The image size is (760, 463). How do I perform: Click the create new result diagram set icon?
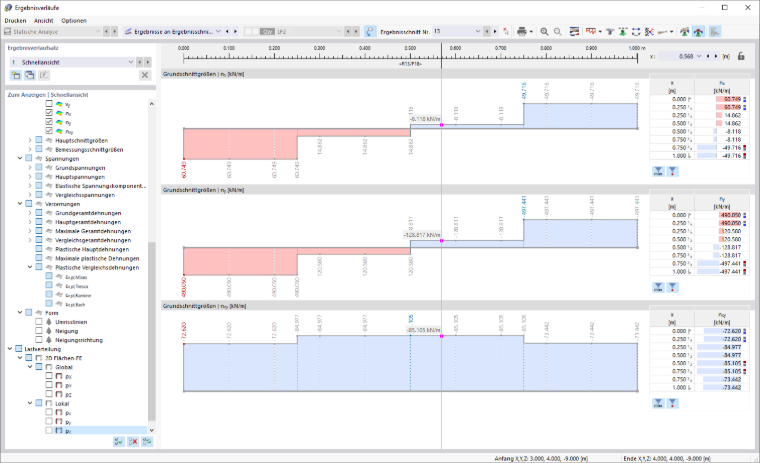[16, 75]
